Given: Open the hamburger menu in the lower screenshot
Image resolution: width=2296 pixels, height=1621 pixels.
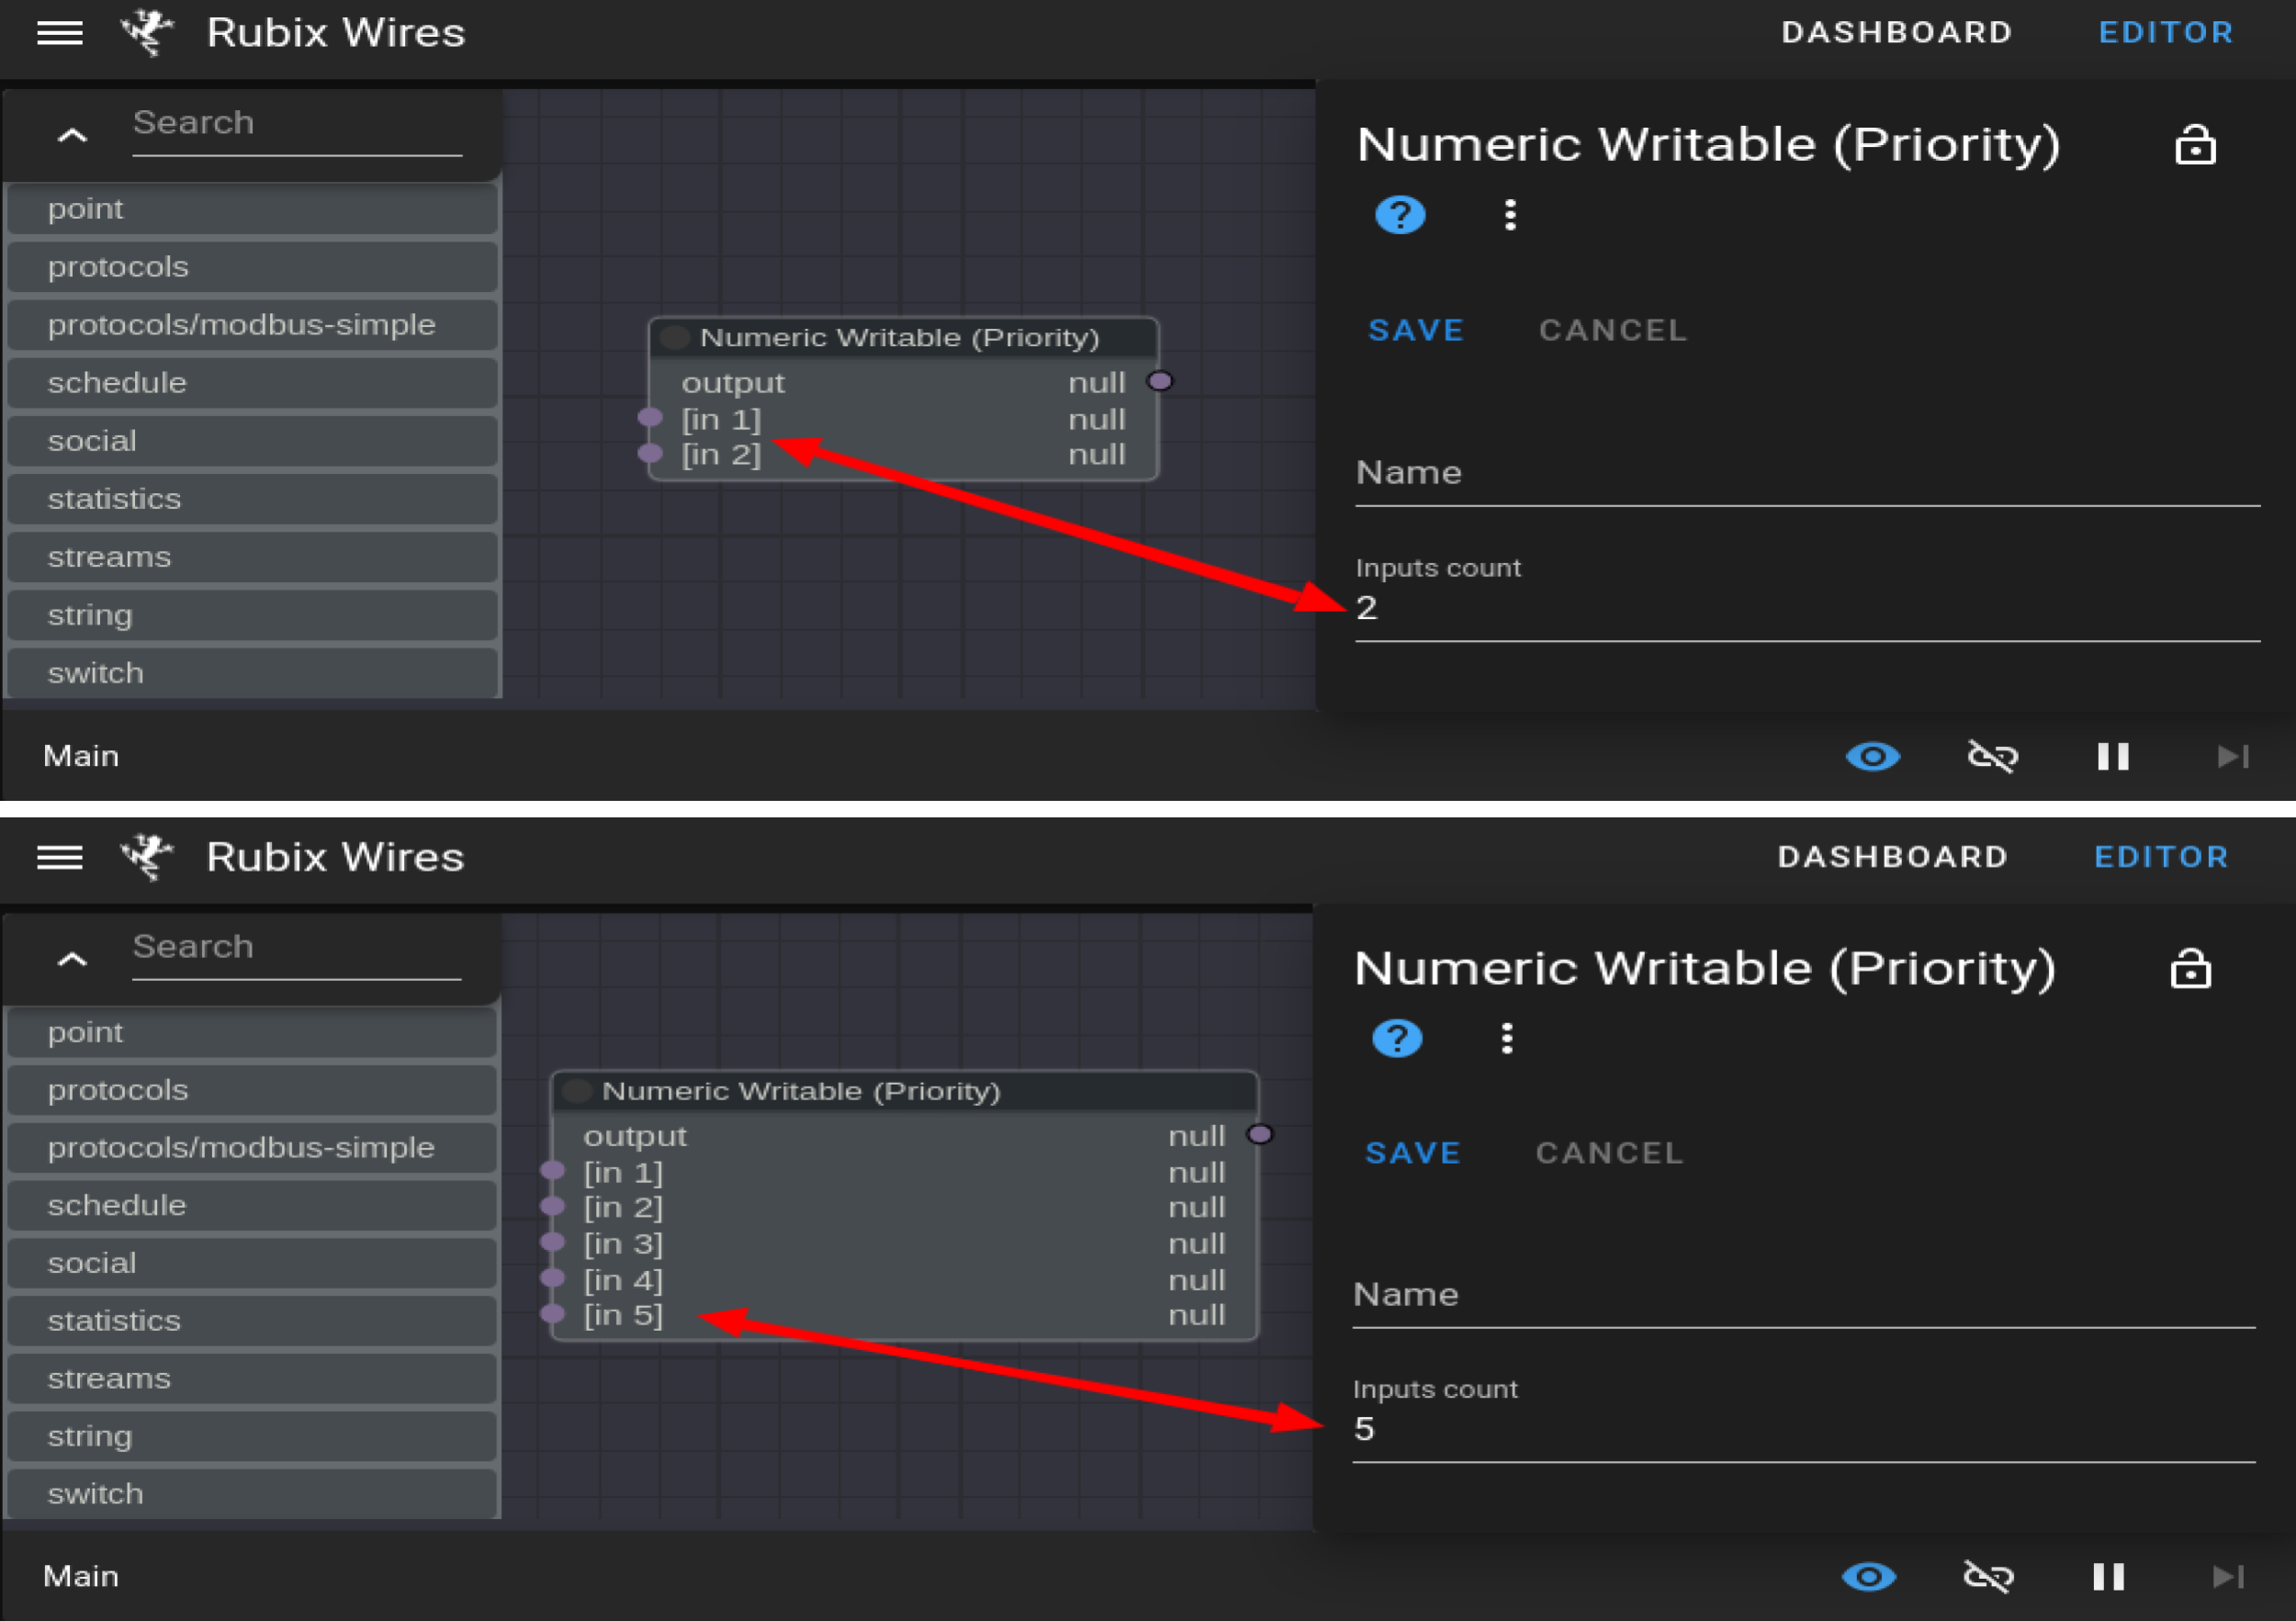Looking at the screenshot, I should (x=60, y=857).
